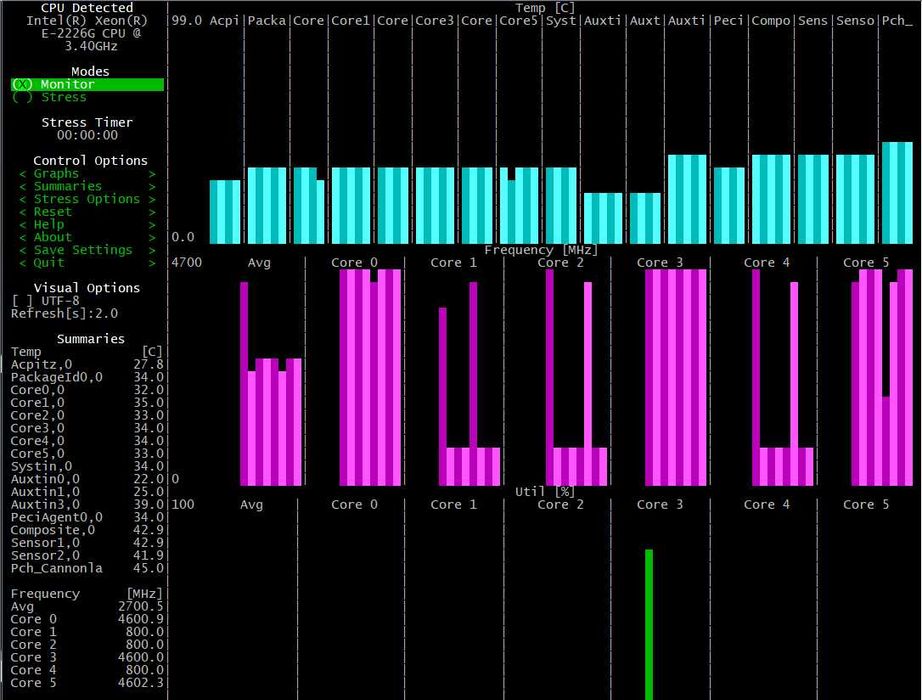Open the Help entry
The image size is (922, 700).
pos(87,225)
